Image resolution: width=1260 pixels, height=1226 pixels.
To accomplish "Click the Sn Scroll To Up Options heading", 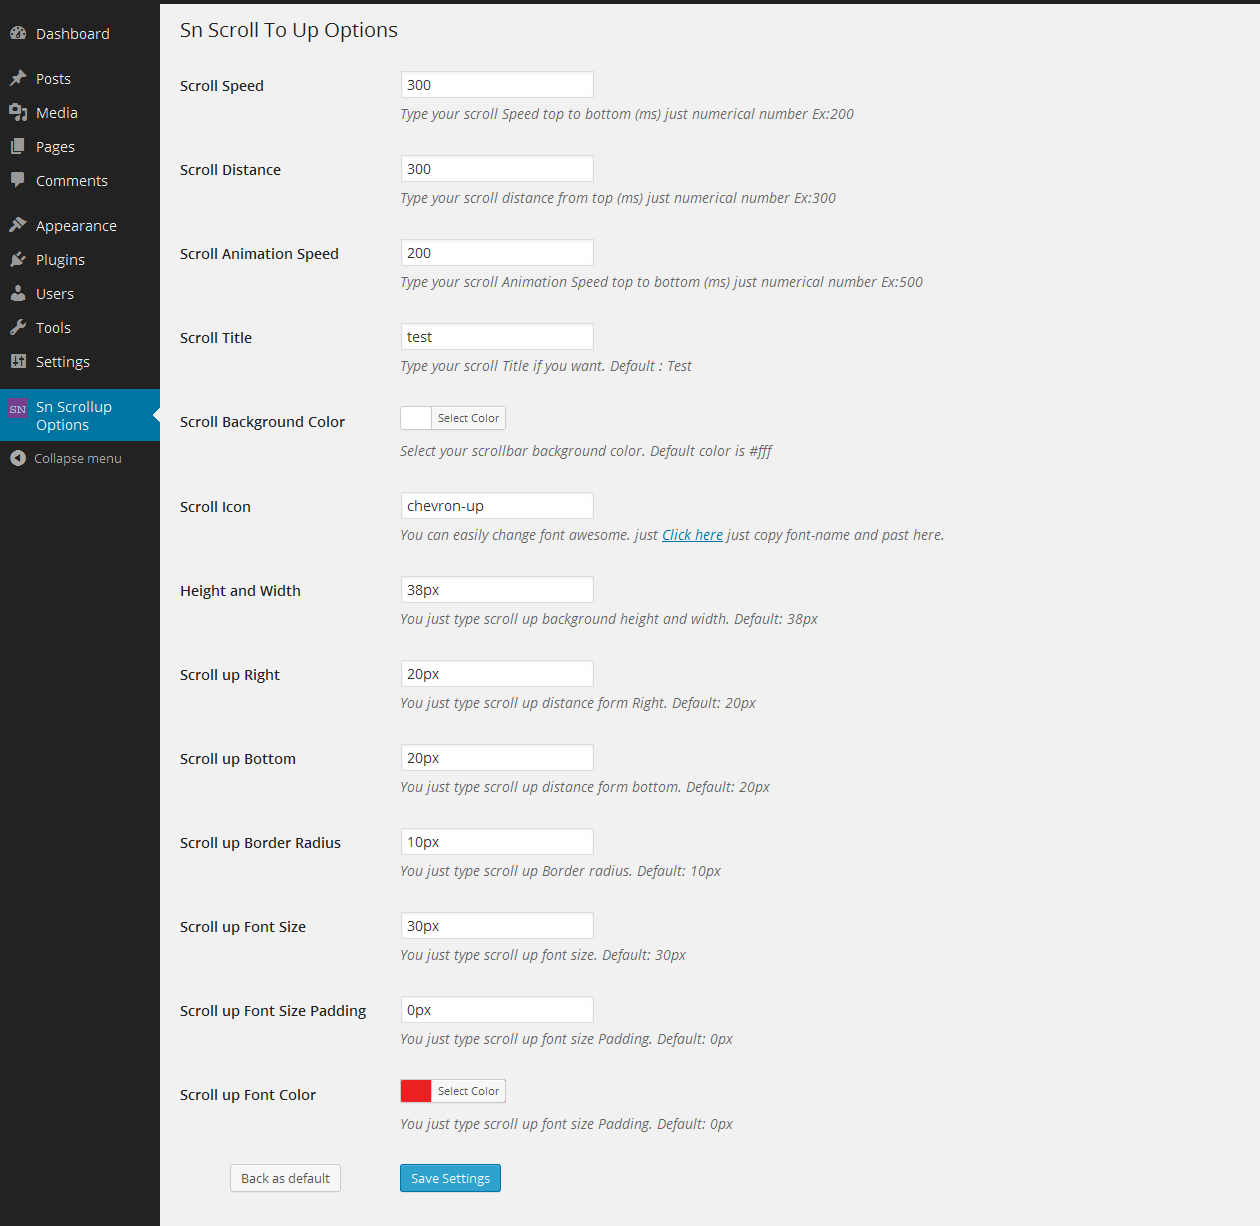I will click(x=289, y=30).
